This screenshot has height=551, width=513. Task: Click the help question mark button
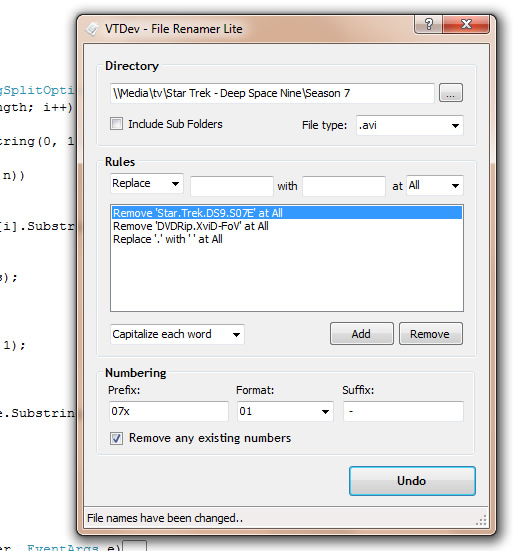point(428,24)
